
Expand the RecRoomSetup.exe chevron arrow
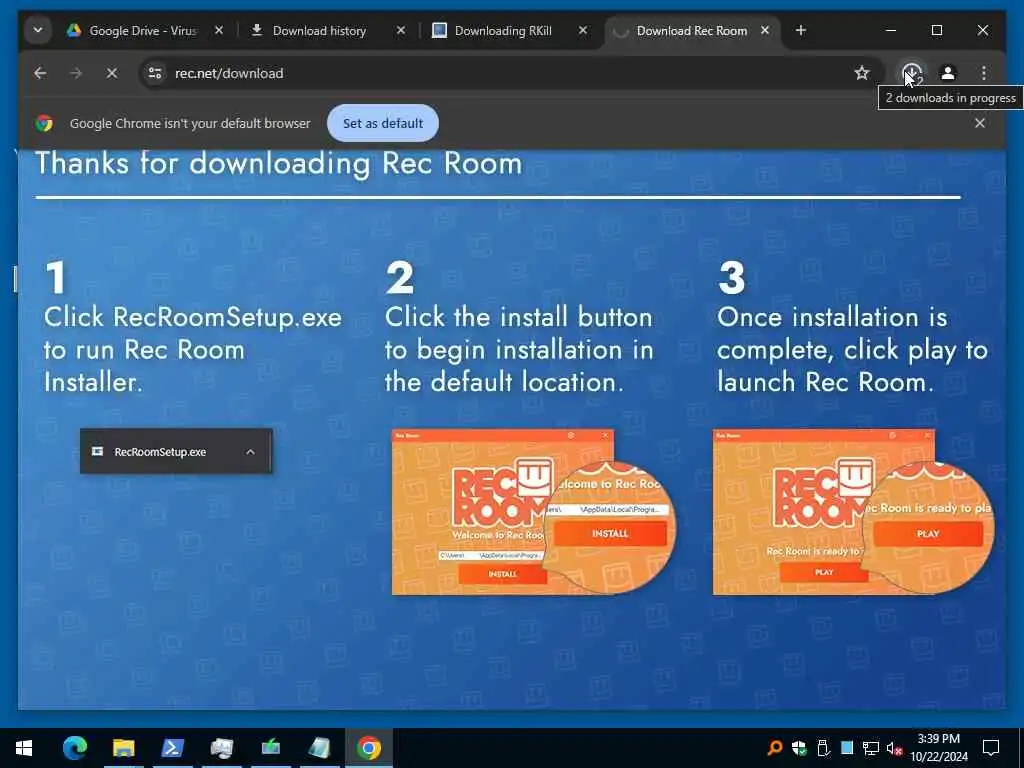250,452
